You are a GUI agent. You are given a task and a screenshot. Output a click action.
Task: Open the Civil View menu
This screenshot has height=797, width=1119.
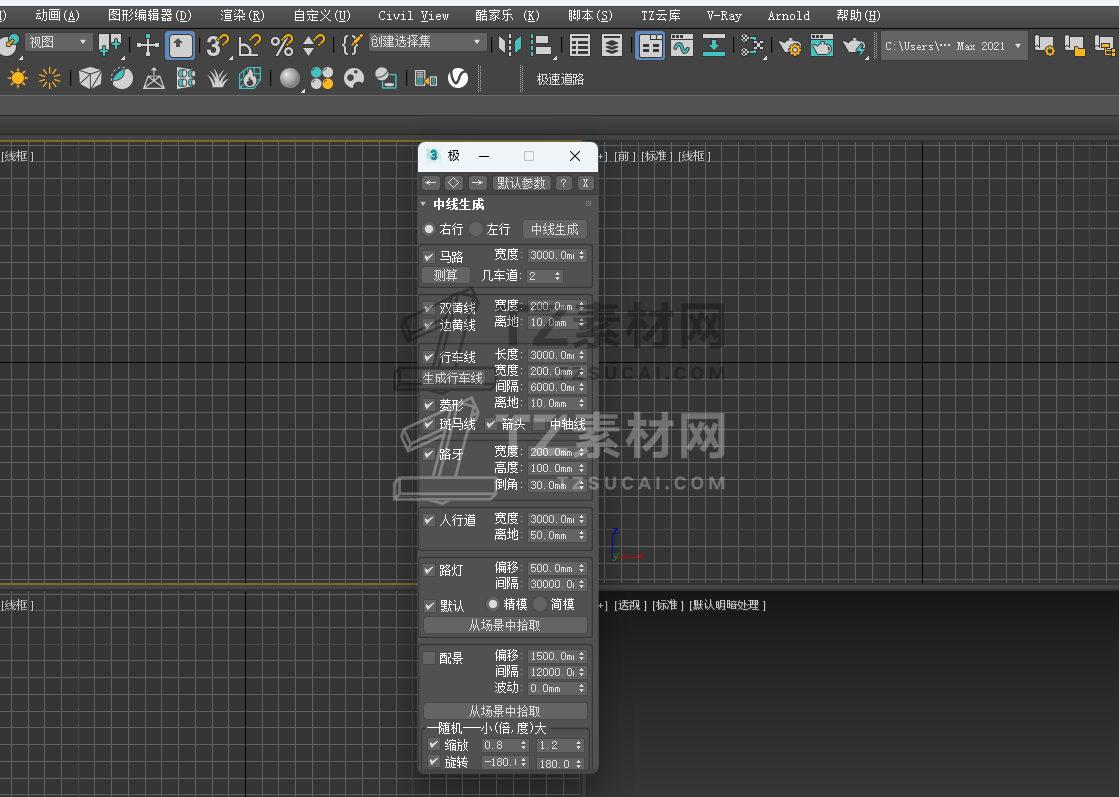coord(413,15)
